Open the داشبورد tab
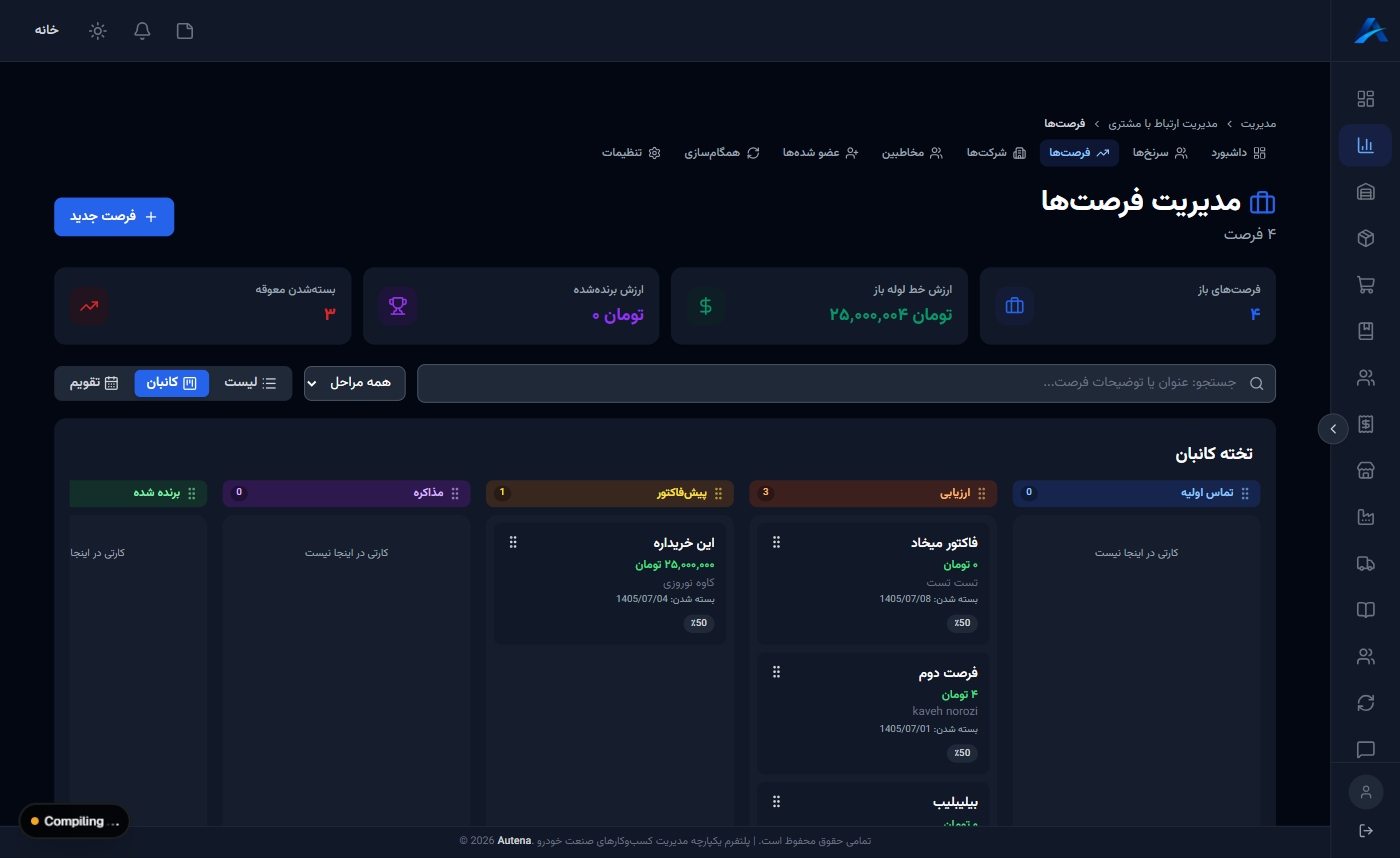This screenshot has width=1400, height=858. coord(1239,153)
